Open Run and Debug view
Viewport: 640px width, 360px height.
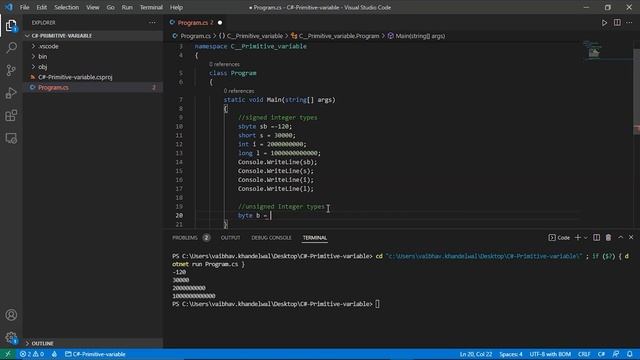(x=11, y=93)
